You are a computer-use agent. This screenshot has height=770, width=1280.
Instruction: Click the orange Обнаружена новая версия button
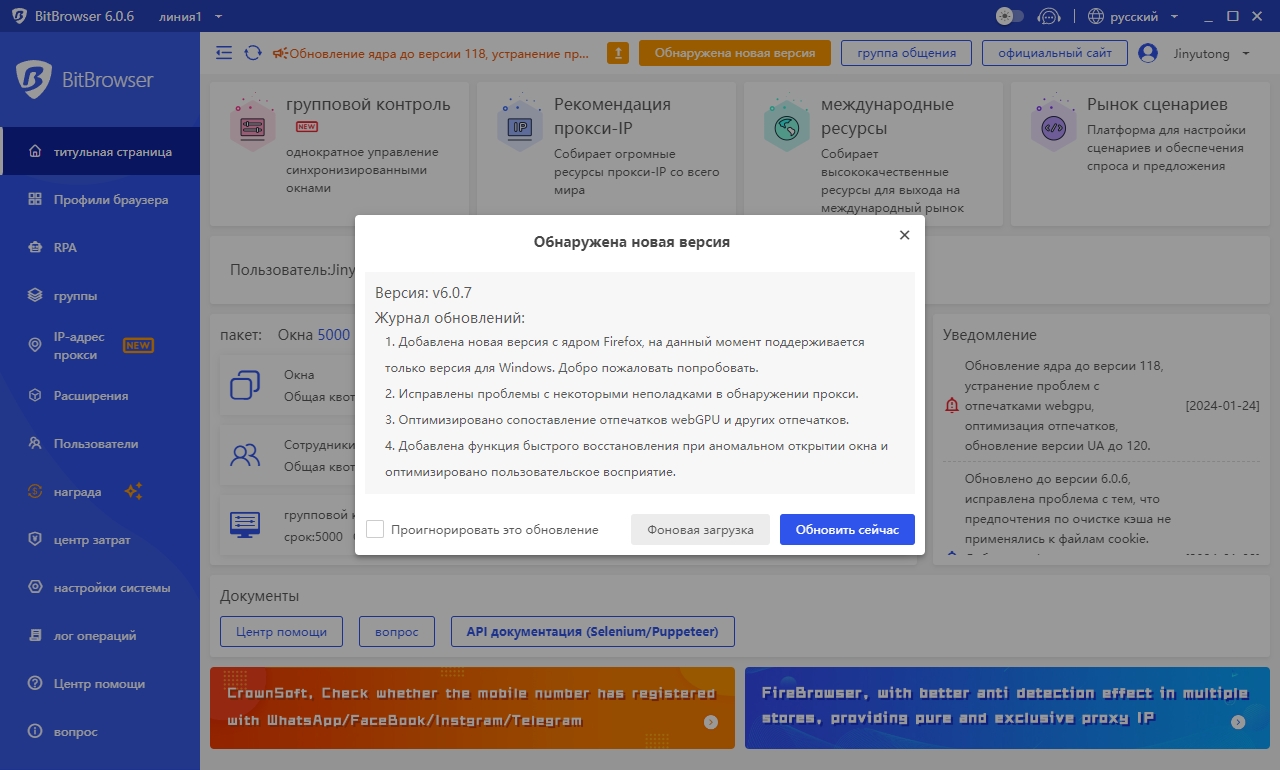735,53
